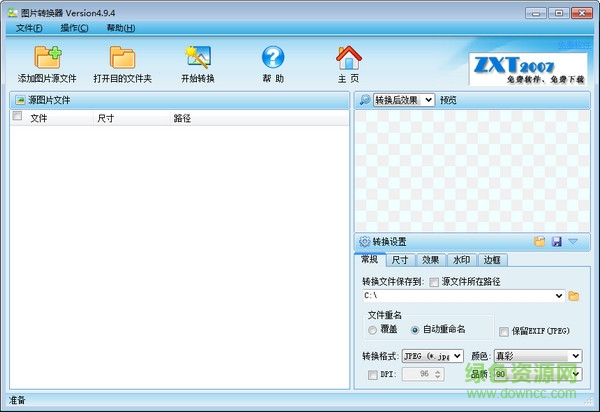Open the 帮助 (help) toolbar icon

pyautogui.click(x=272, y=58)
